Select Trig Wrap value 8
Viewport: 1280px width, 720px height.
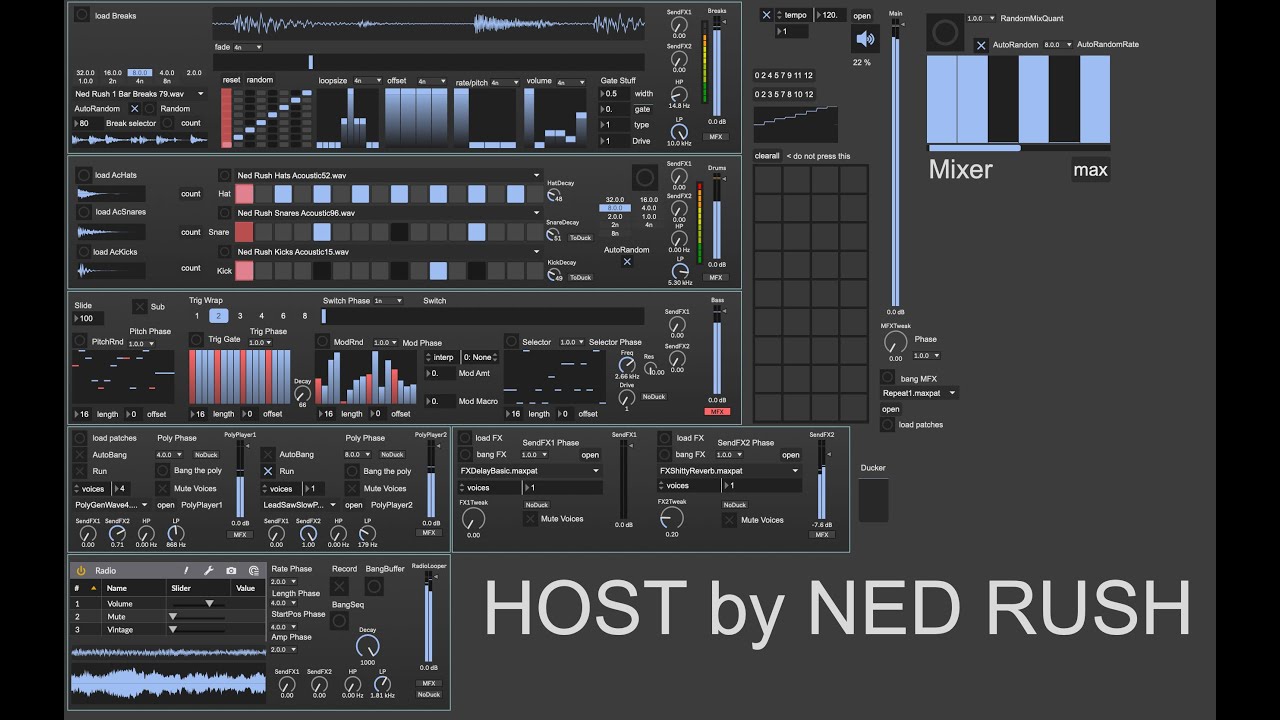click(x=305, y=315)
